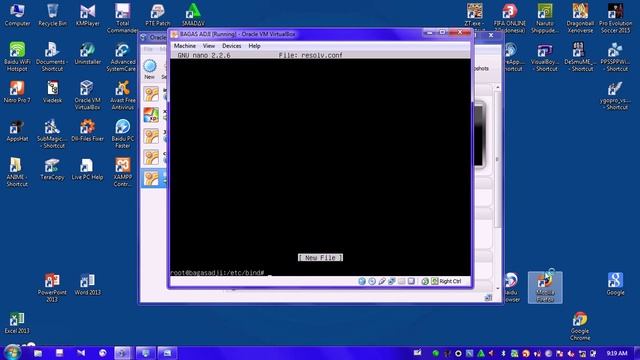Click the green keyboard capture indicator beside Right Ctrl
The image size is (640, 360).
pos(435,281)
